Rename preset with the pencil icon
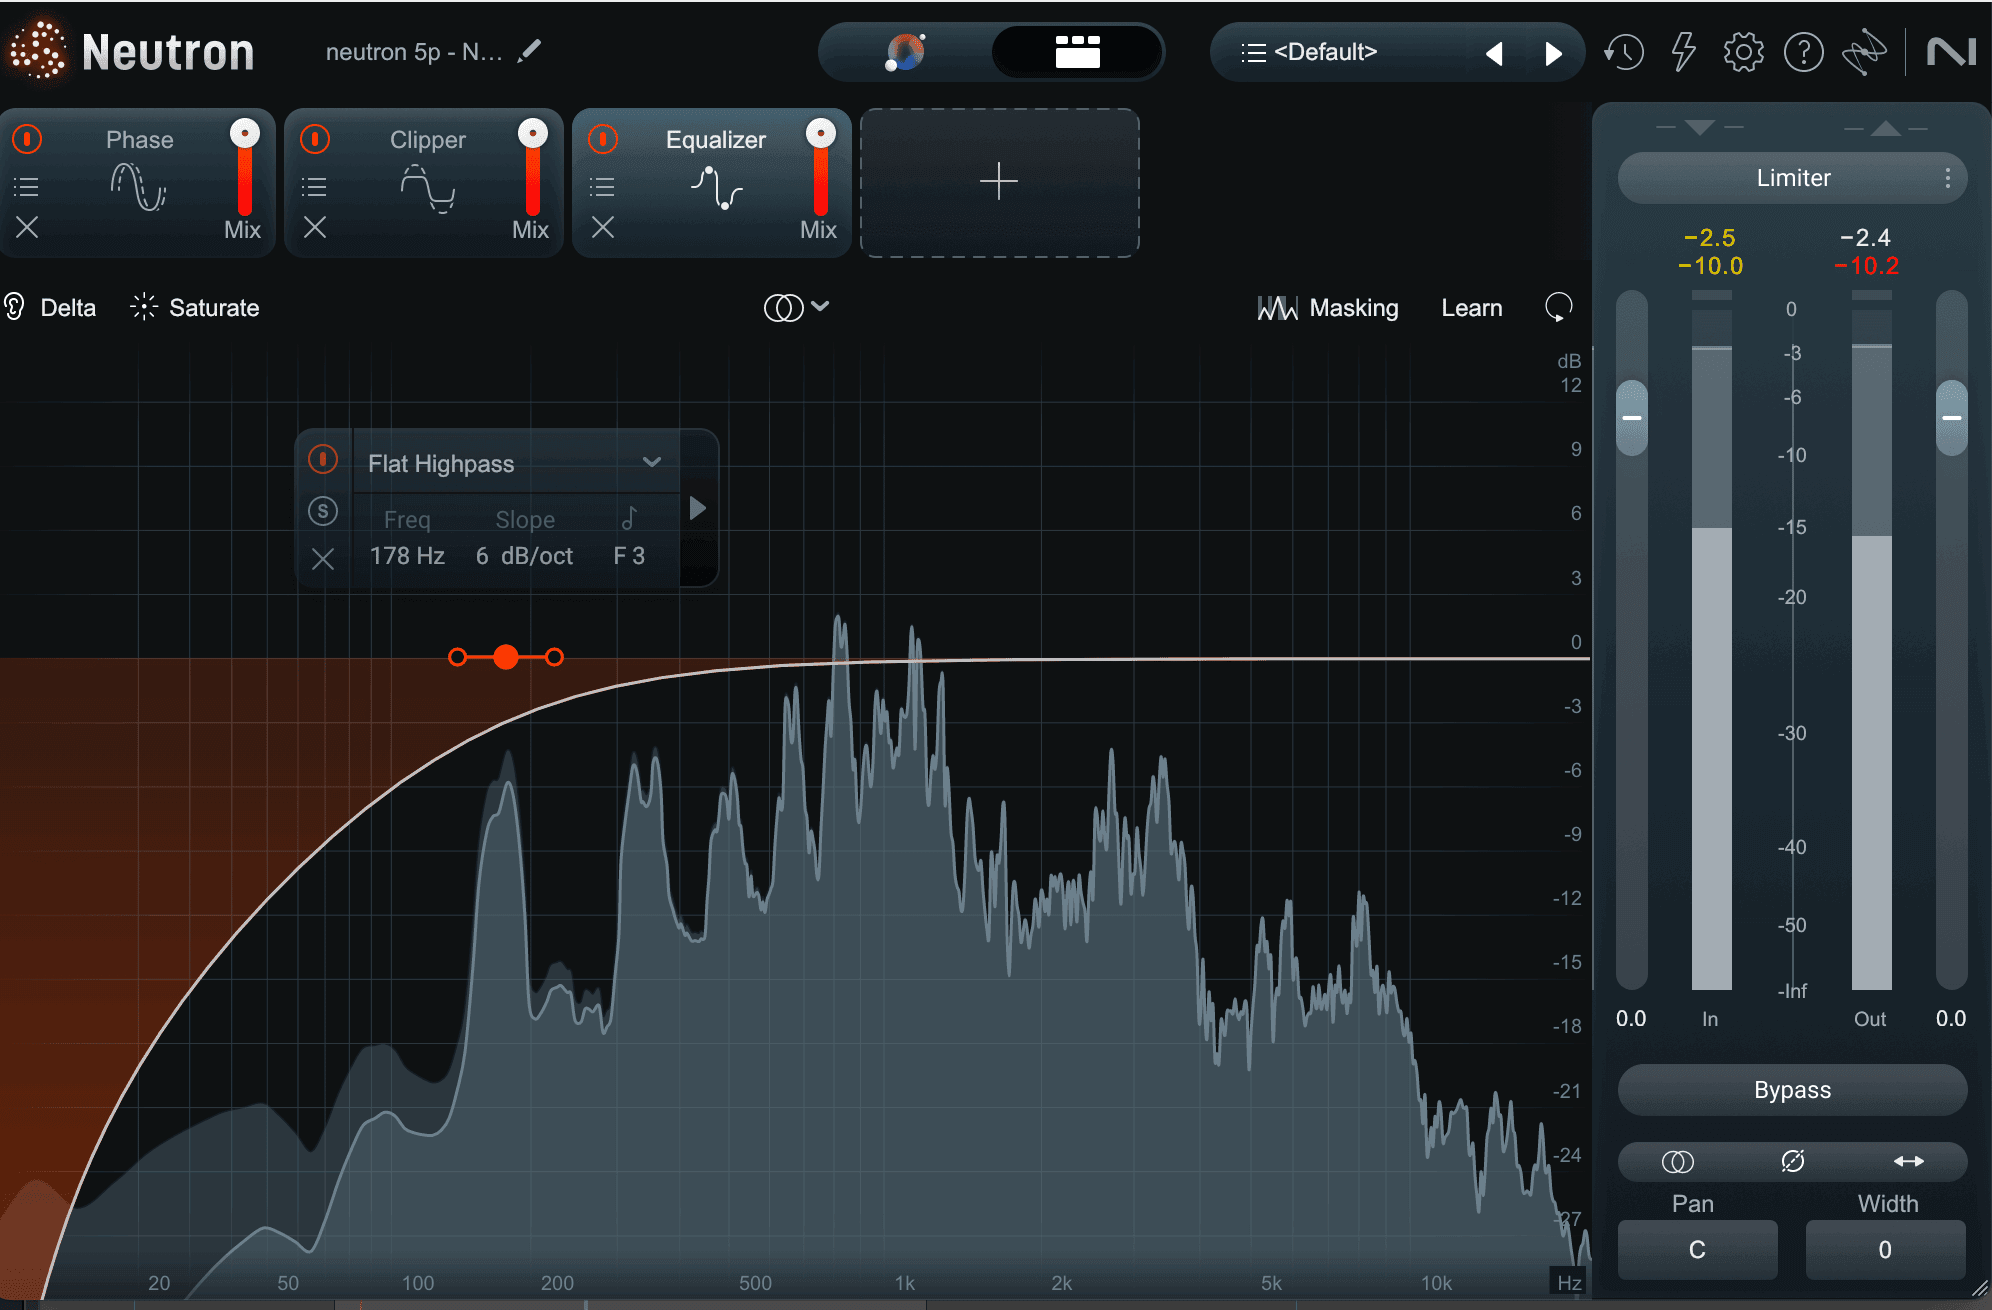Screen dimensions: 1992x1310 click(530, 51)
